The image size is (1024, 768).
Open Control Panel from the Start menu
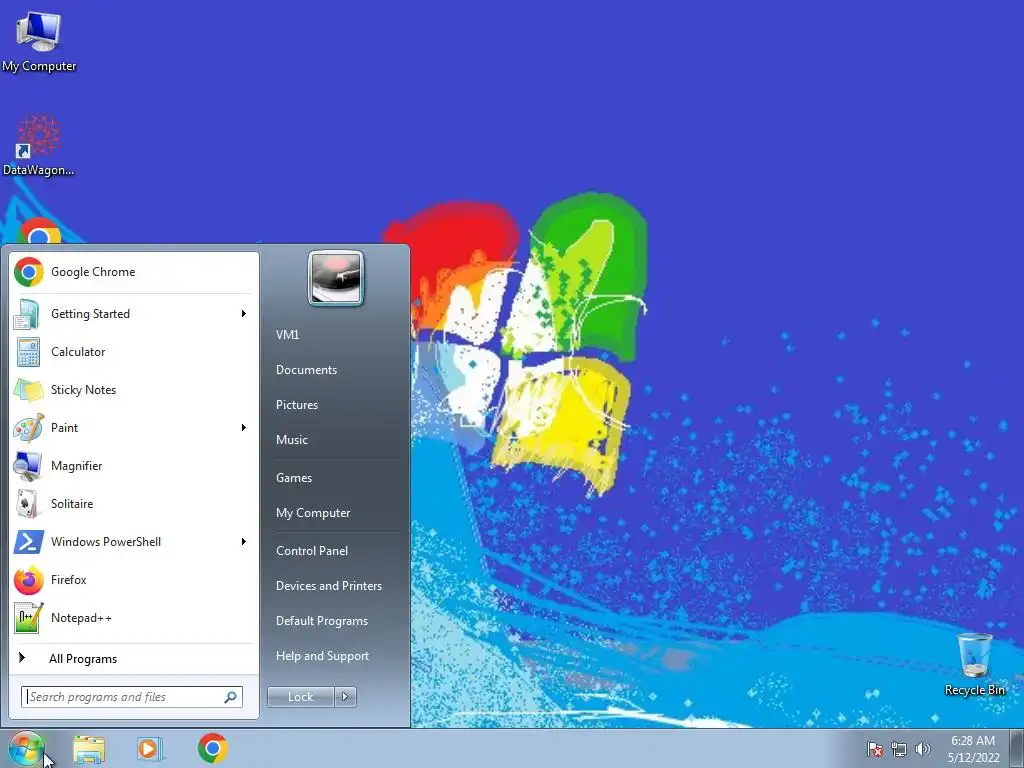[312, 551]
